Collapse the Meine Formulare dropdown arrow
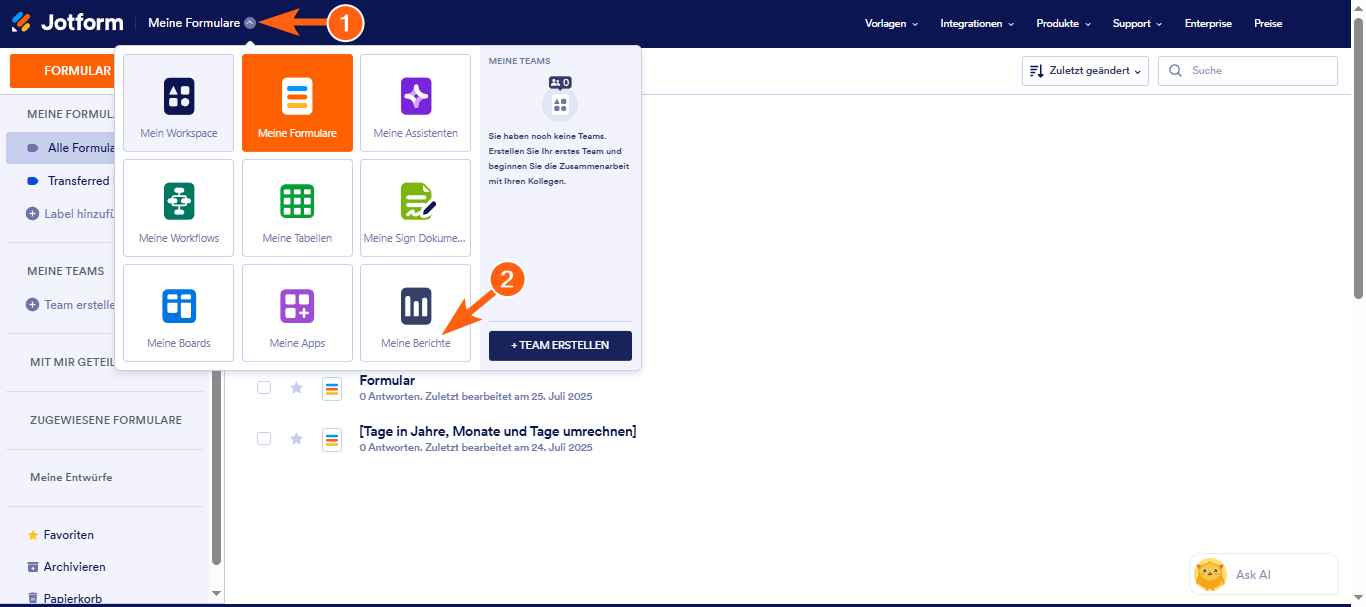Image resolution: width=1366 pixels, height=607 pixels. [249, 23]
